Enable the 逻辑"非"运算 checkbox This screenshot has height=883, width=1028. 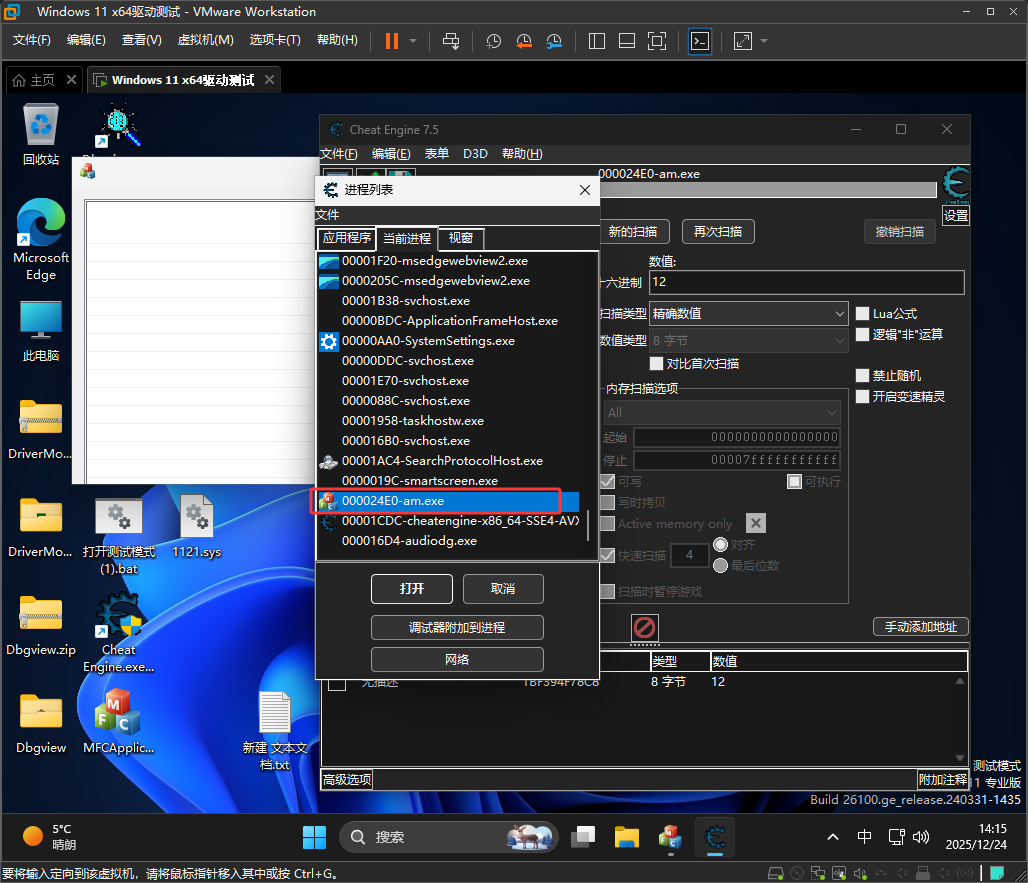point(863,334)
